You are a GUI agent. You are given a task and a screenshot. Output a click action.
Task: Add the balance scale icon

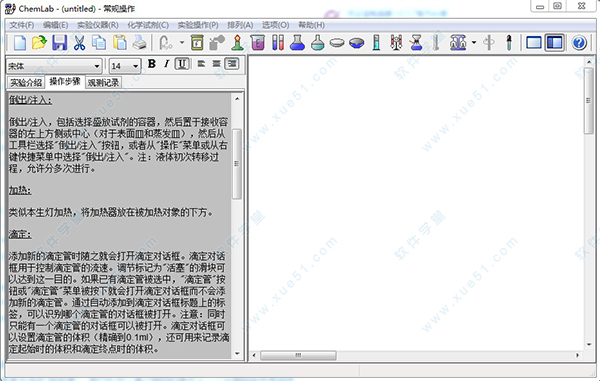click(x=458, y=42)
